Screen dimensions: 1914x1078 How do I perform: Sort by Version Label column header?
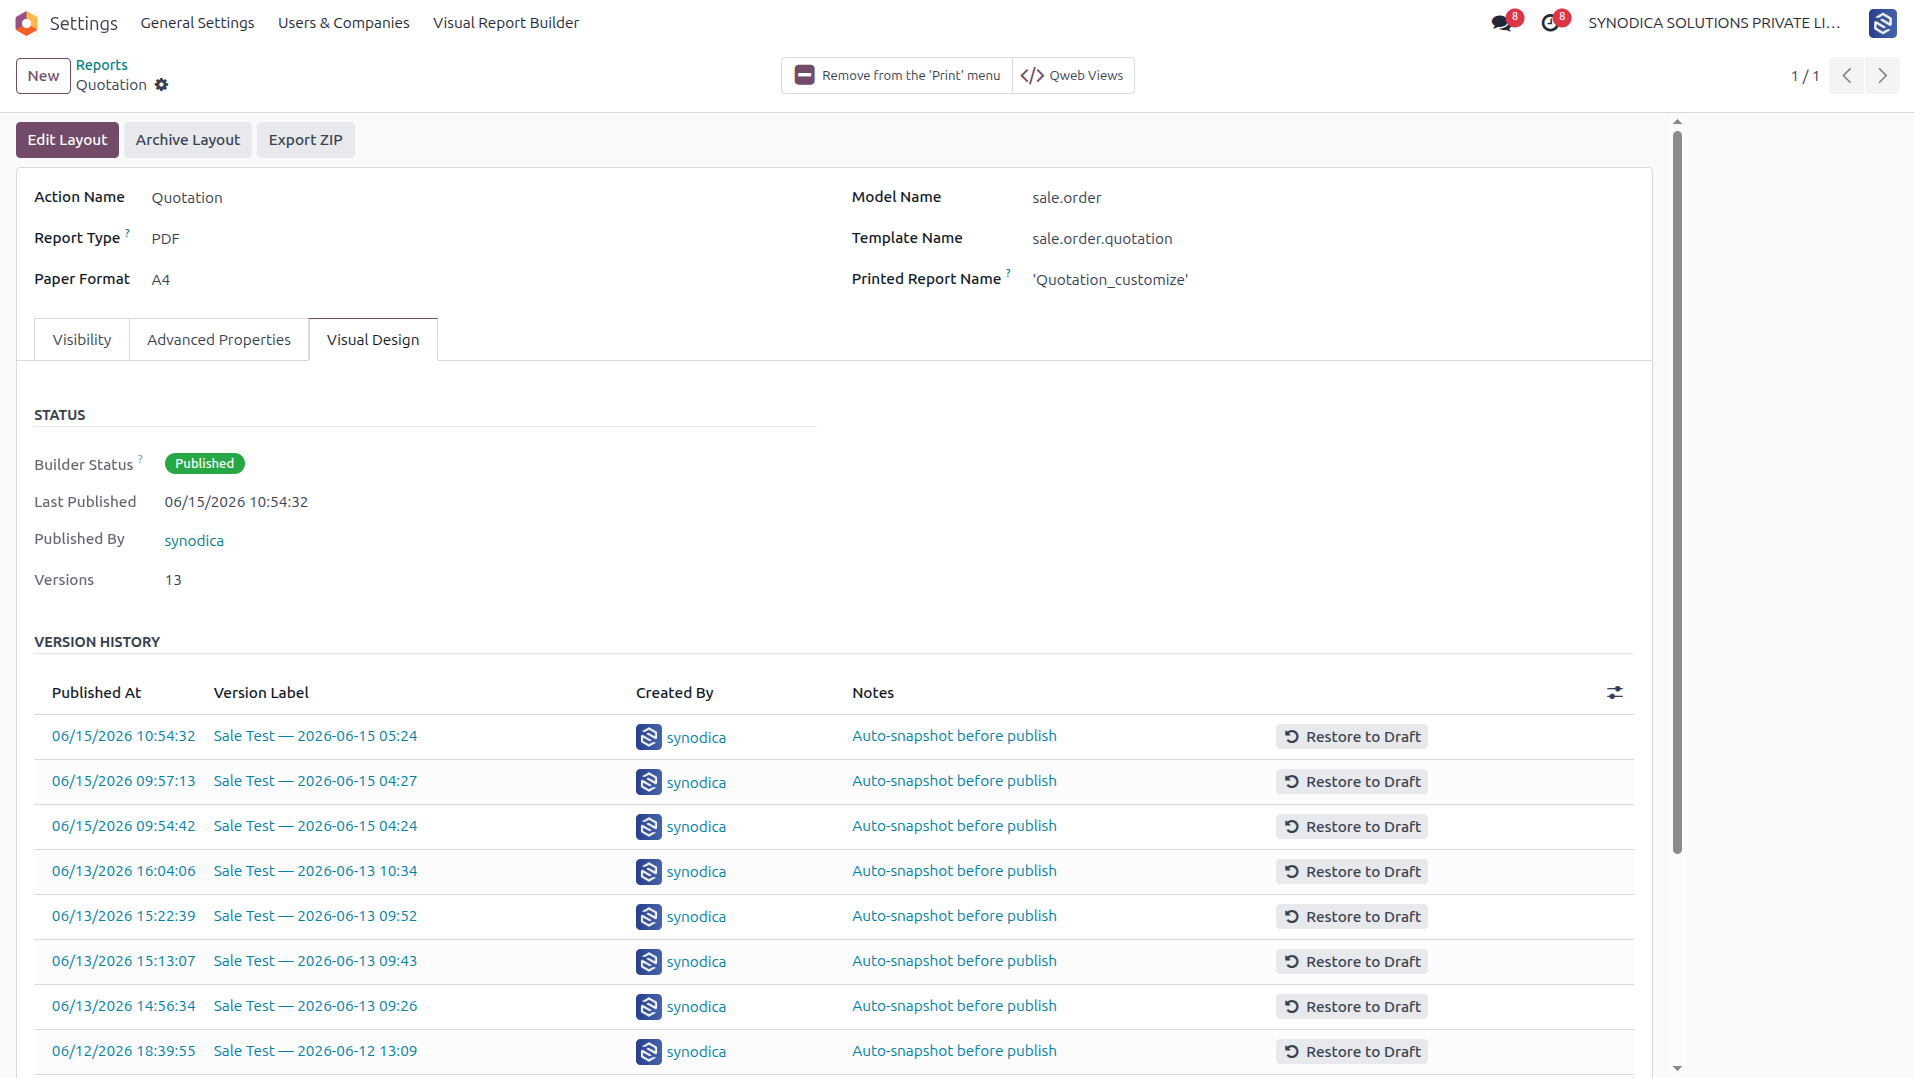261,693
